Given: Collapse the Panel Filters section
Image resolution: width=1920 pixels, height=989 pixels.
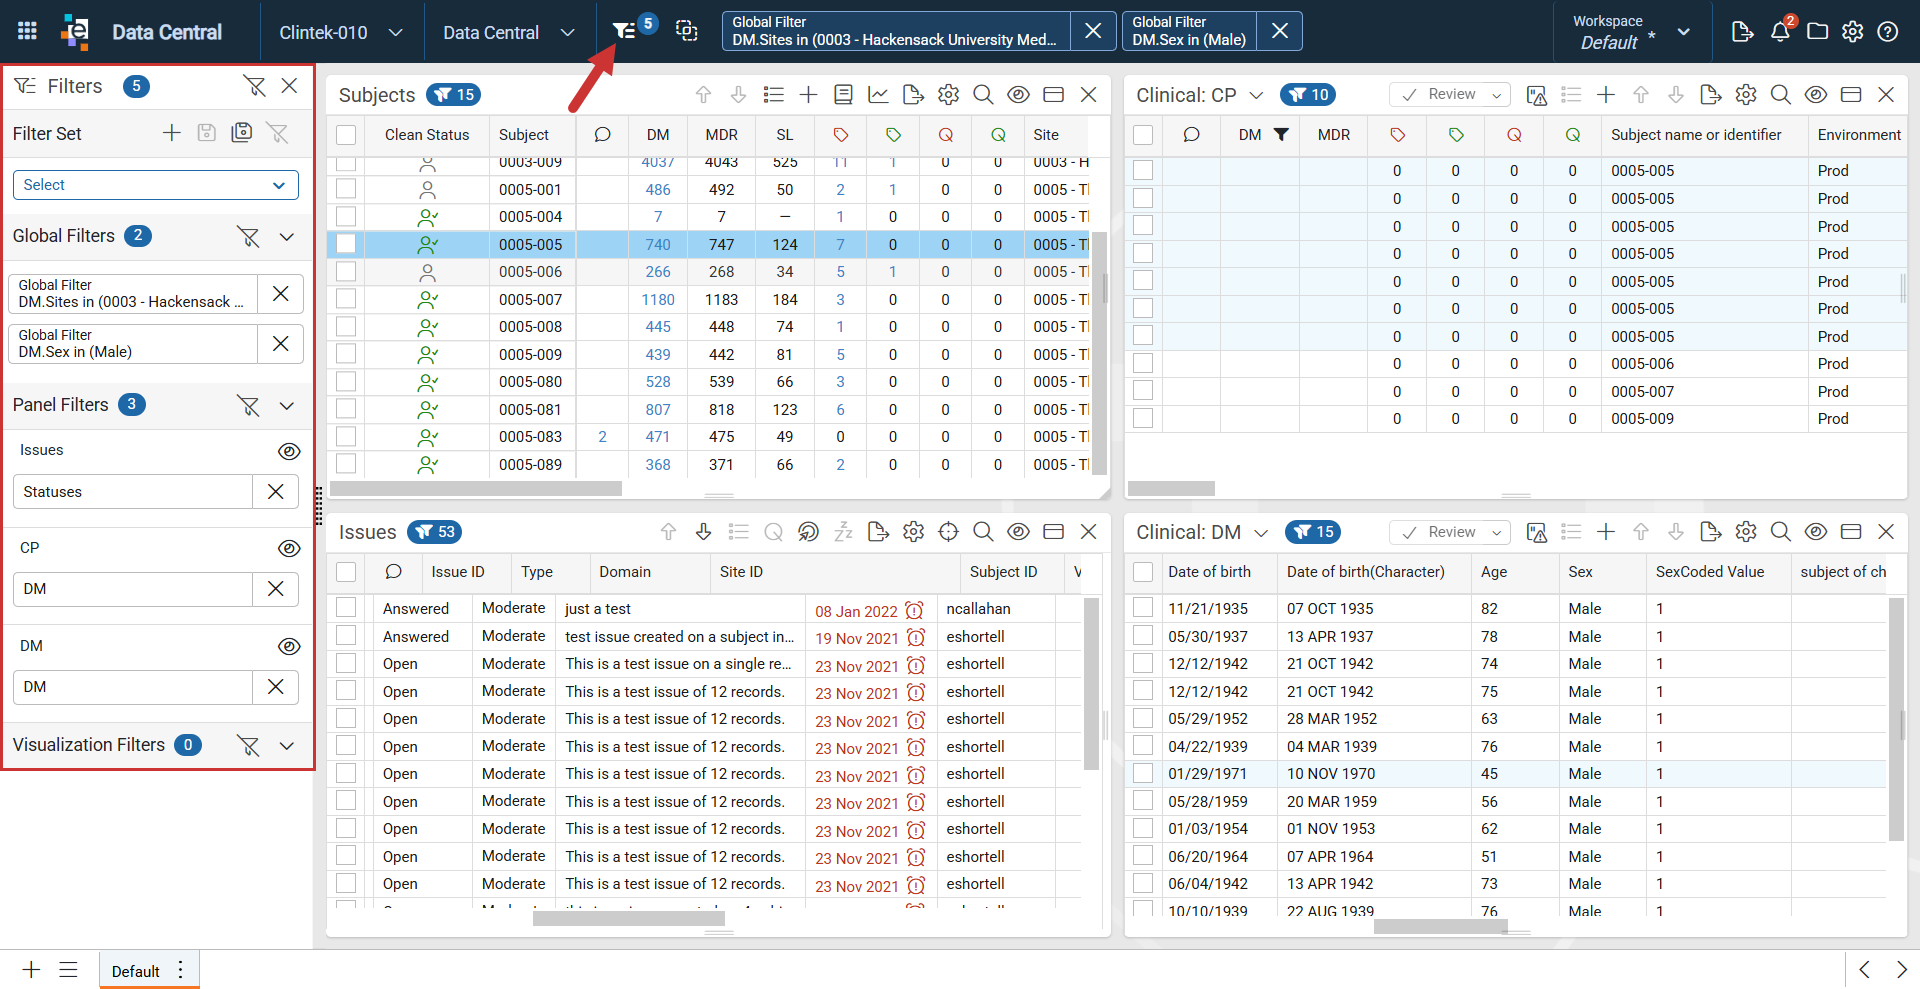Looking at the screenshot, I should (x=287, y=406).
